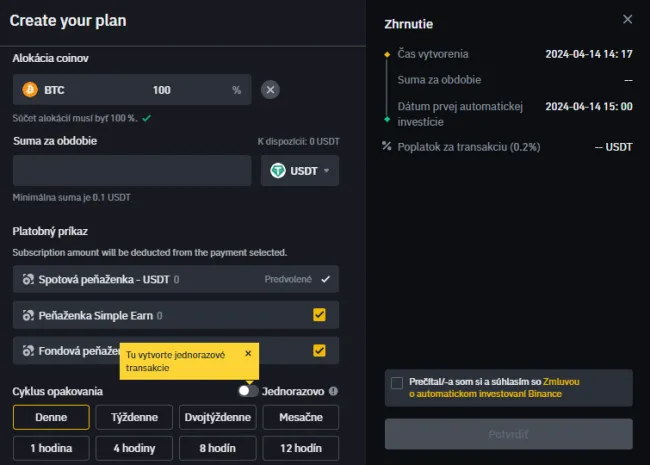Click the Peňaženka Simple Earn wallet icon
Viewport: 650px width, 465px height.
pyautogui.click(x=29, y=315)
